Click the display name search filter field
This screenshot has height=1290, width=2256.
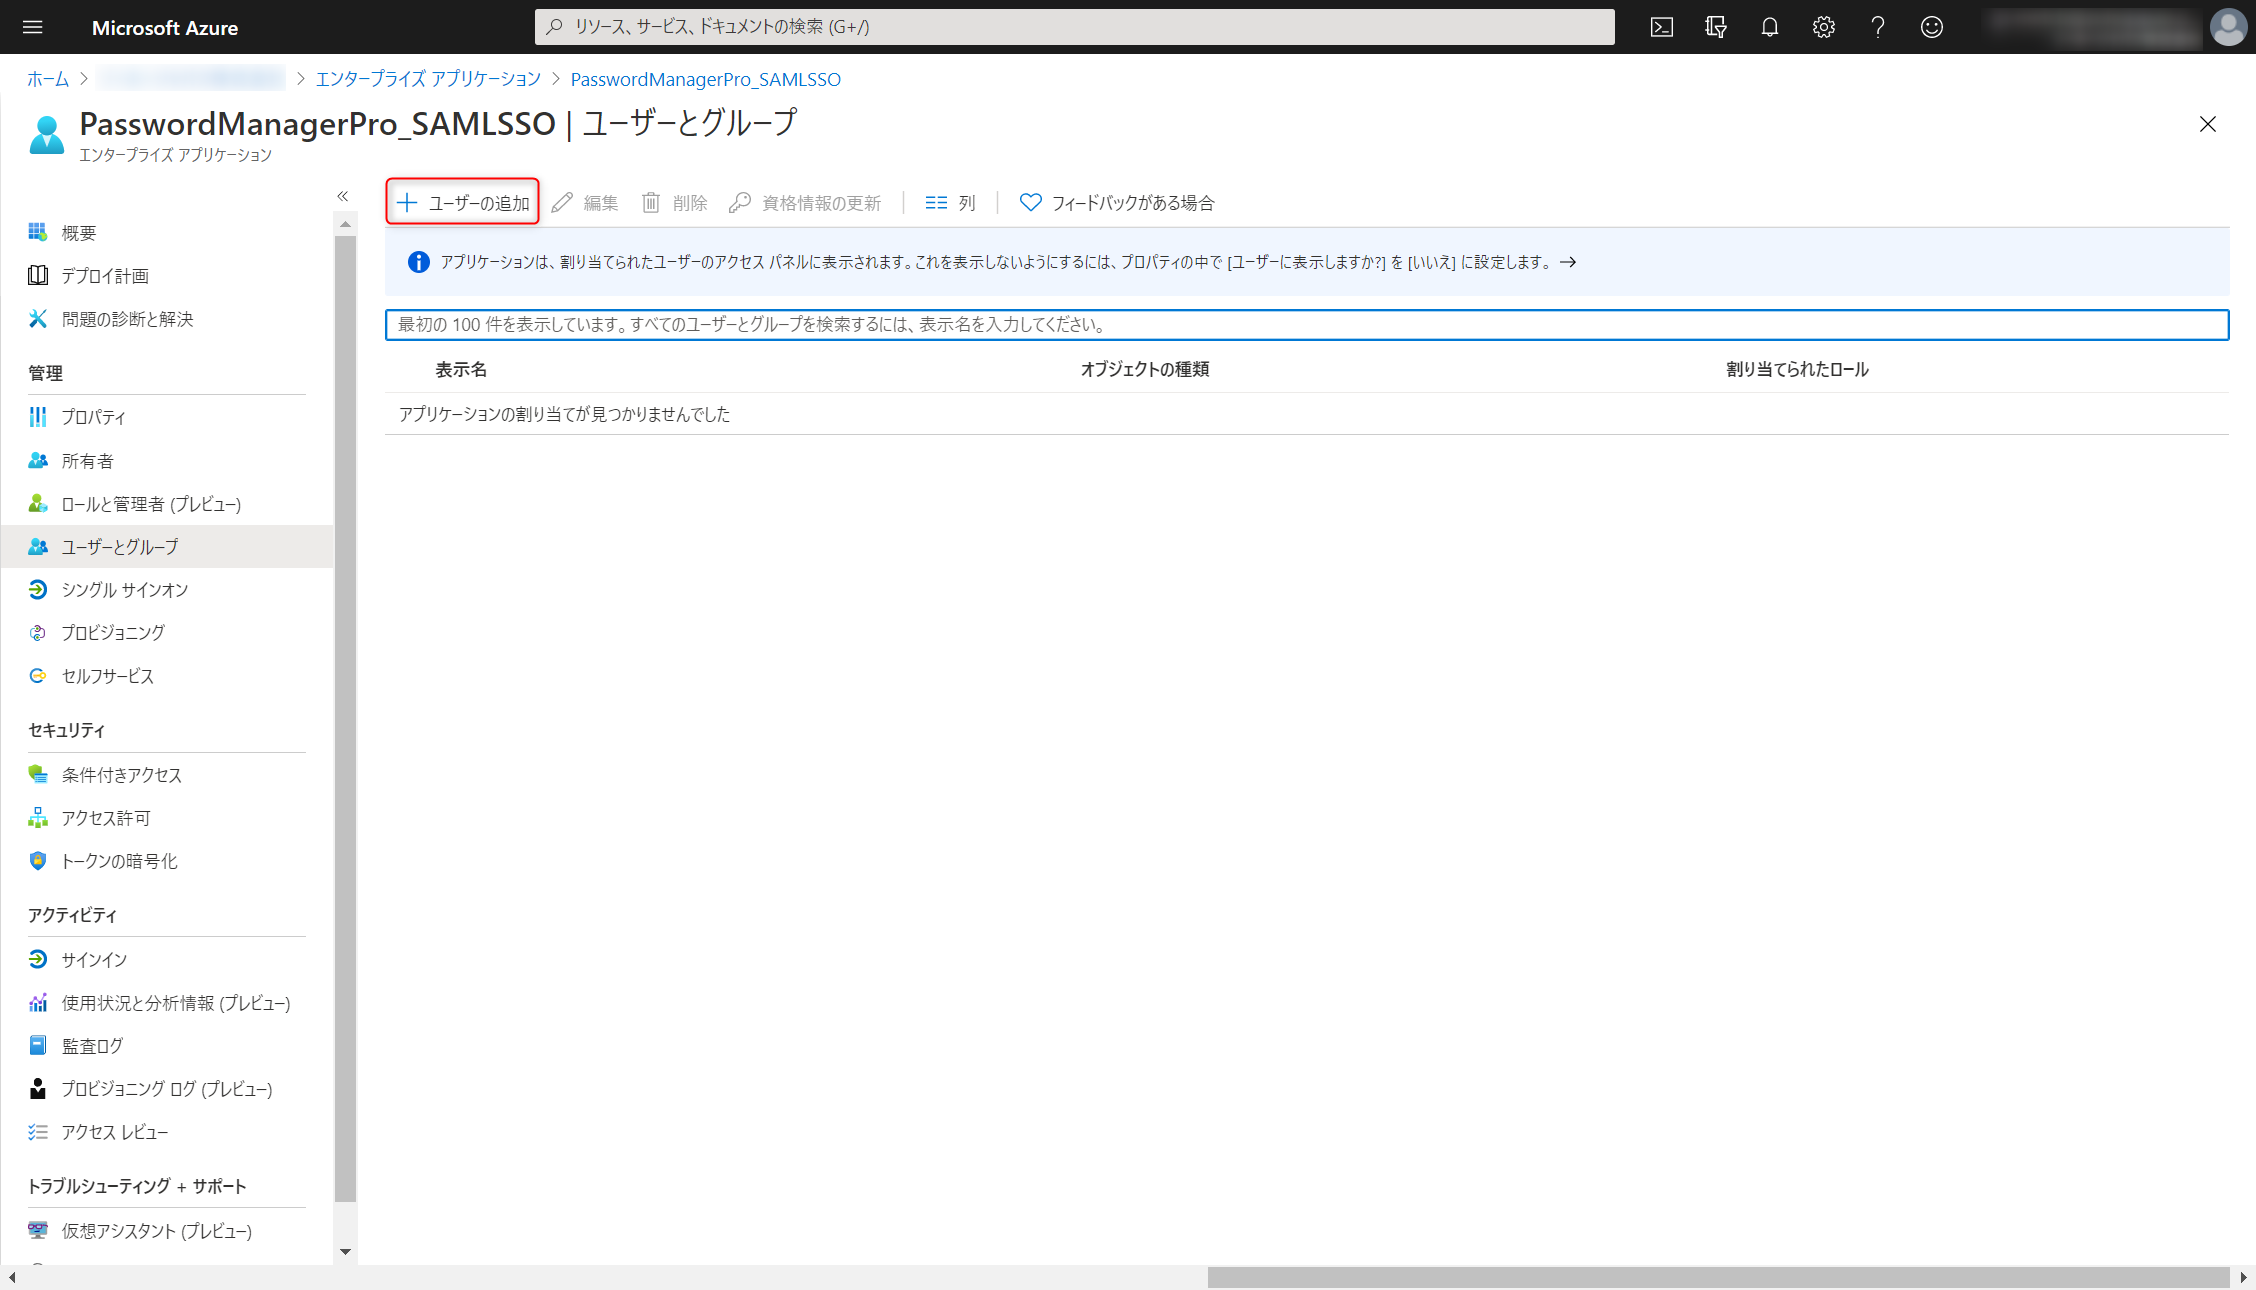pos(1306,325)
